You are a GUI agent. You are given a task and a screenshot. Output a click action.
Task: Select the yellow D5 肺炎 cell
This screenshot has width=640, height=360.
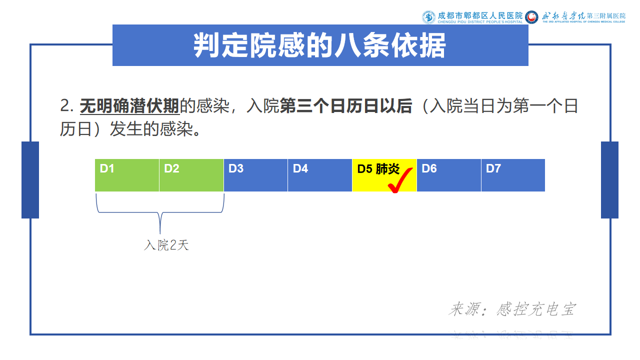384,175
